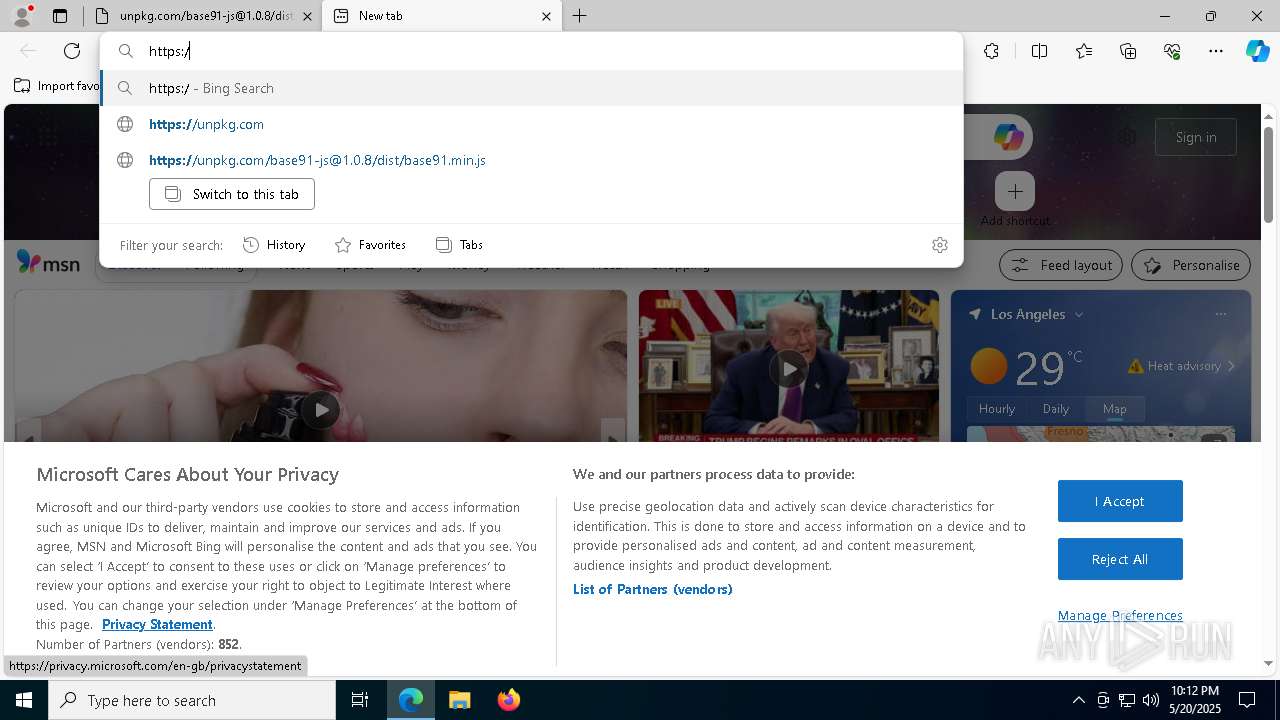Open search suggestion settings gear
The image size is (1280, 720).
[x=940, y=245]
